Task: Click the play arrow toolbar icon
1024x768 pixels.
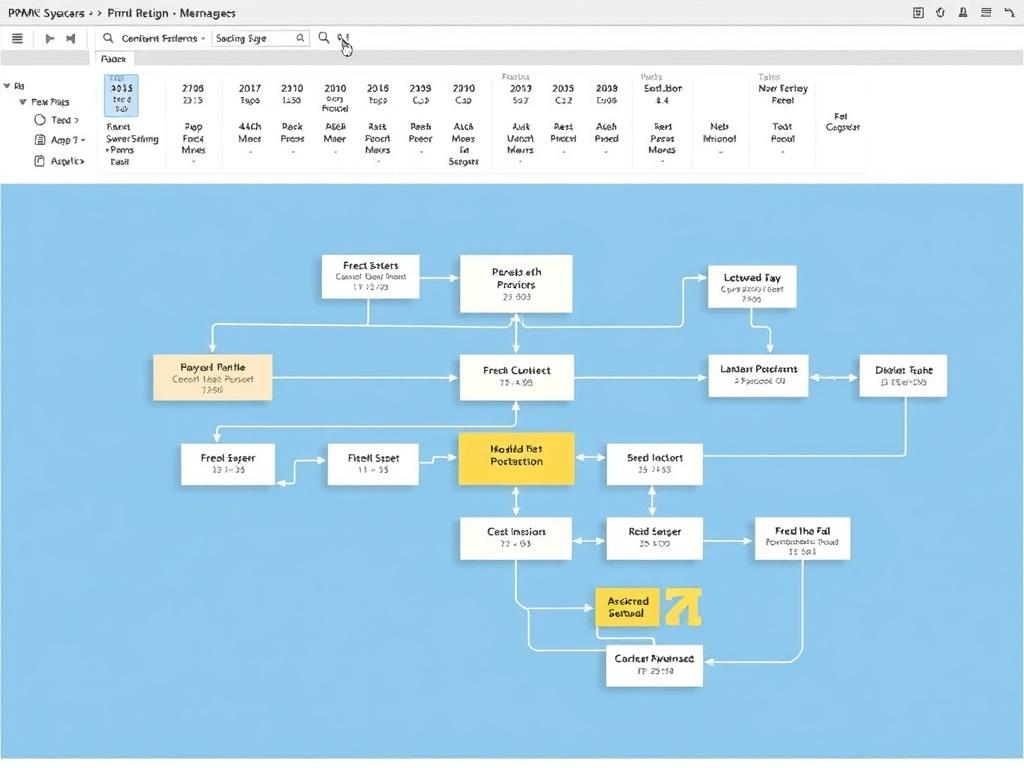Action: [50, 39]
